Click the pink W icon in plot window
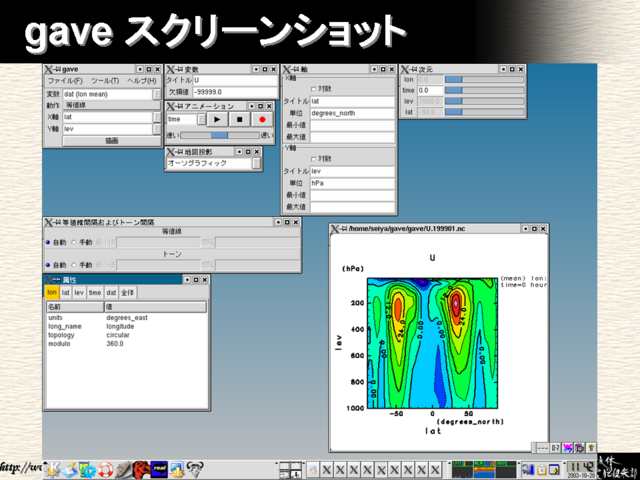The height and width of the screenshot is (480, 640). coord(567,448)
